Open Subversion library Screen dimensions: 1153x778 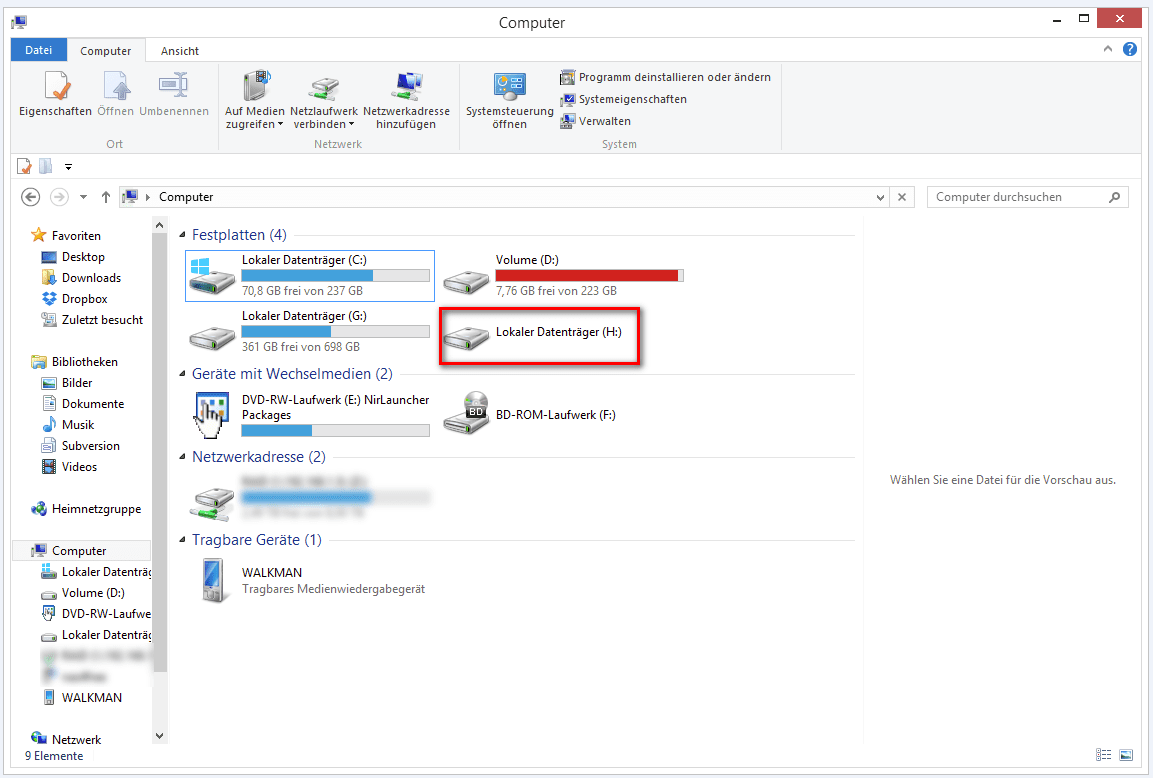point(80,446)
